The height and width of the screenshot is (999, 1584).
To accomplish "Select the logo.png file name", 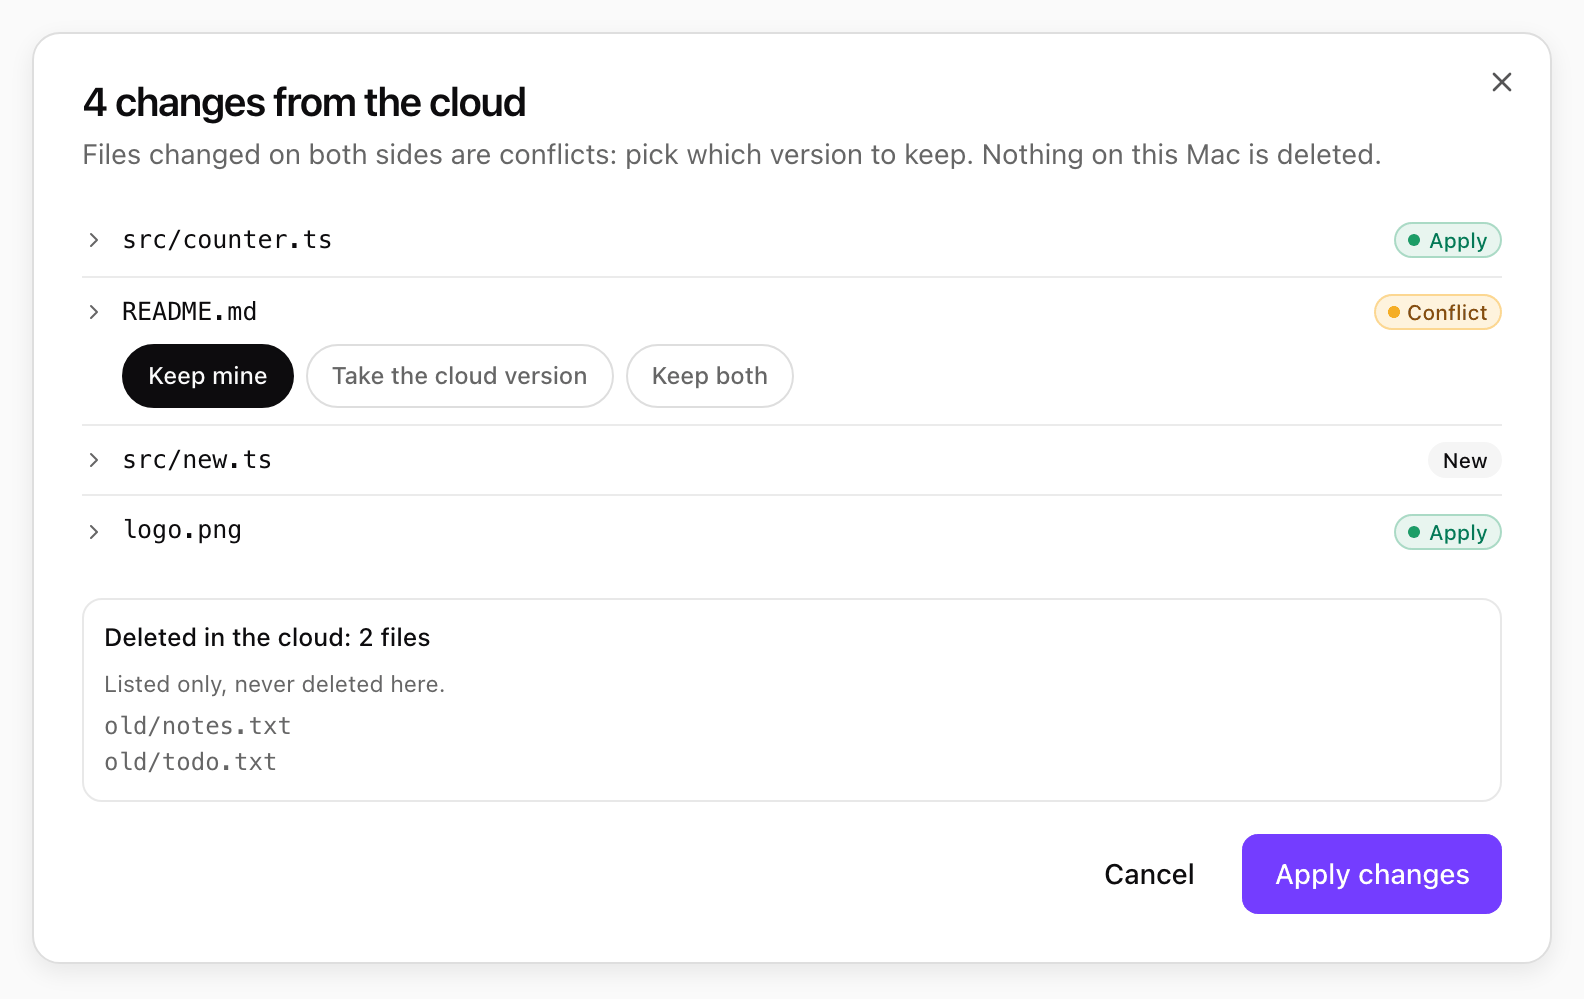I will [182, 531].
